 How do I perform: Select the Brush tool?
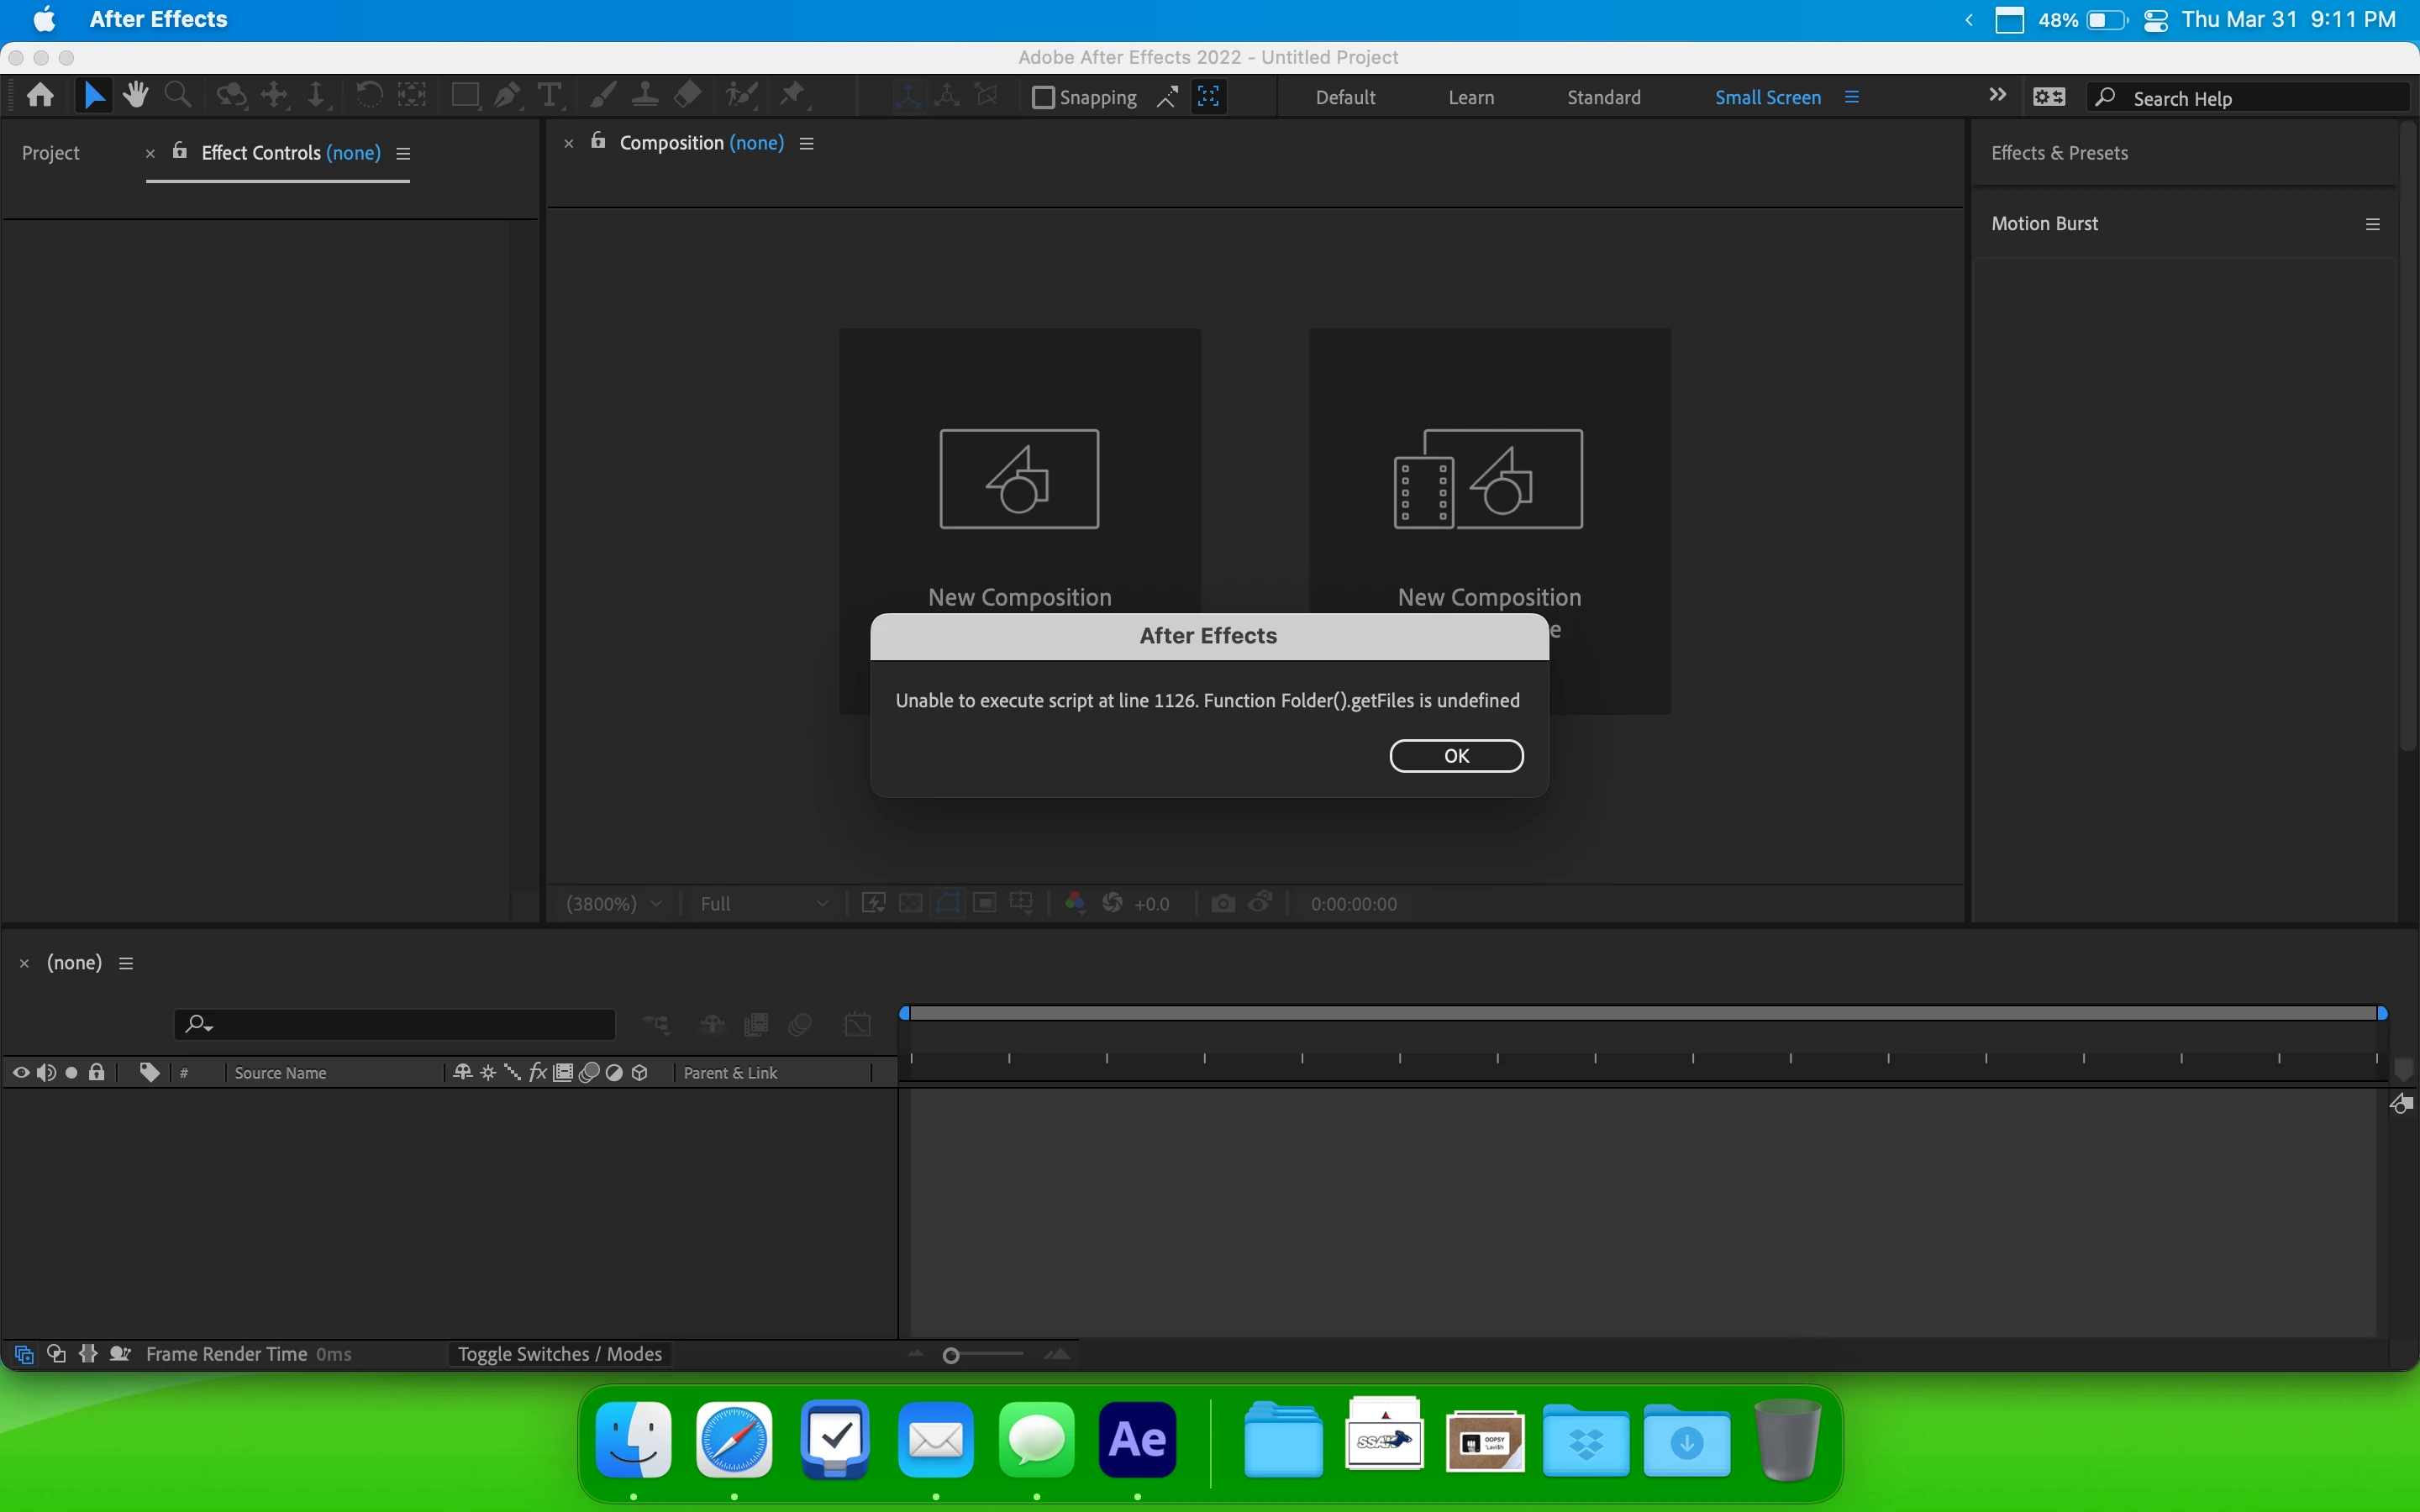click(602, 96)
